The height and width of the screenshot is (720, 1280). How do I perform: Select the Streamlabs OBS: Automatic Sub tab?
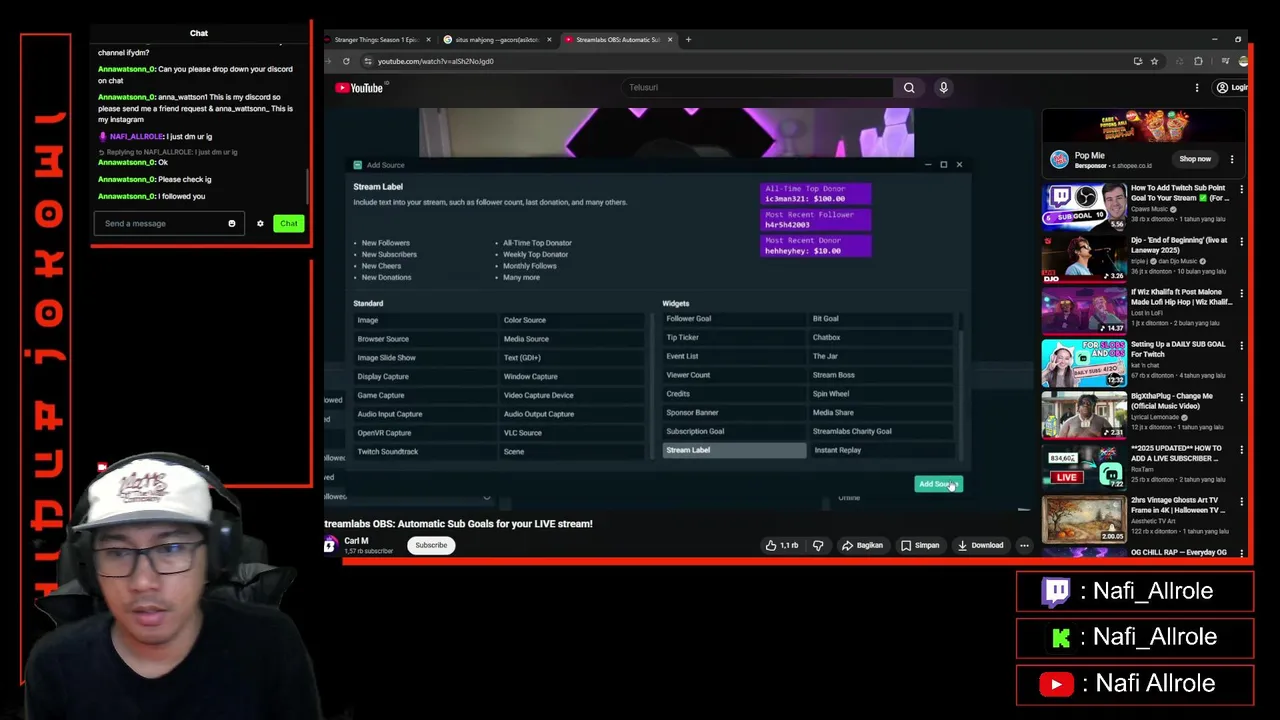pos(617,40)
